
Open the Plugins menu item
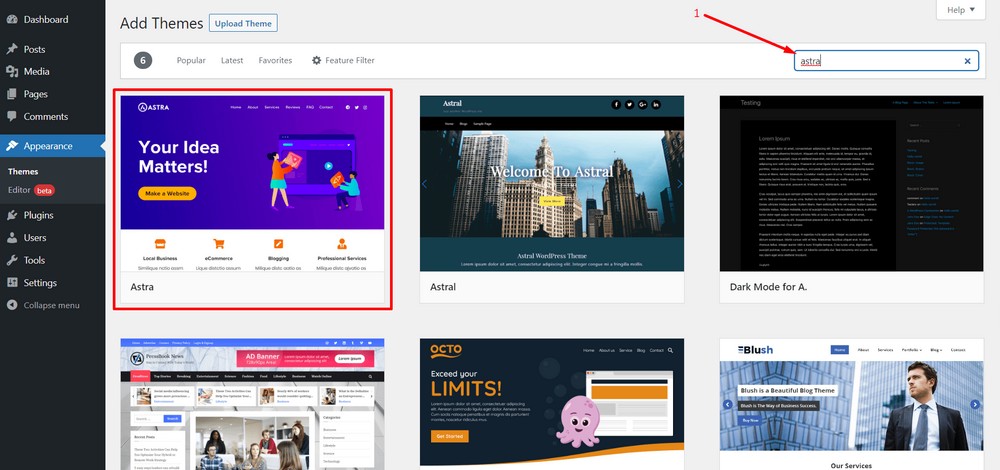click(x=52, y=215)
